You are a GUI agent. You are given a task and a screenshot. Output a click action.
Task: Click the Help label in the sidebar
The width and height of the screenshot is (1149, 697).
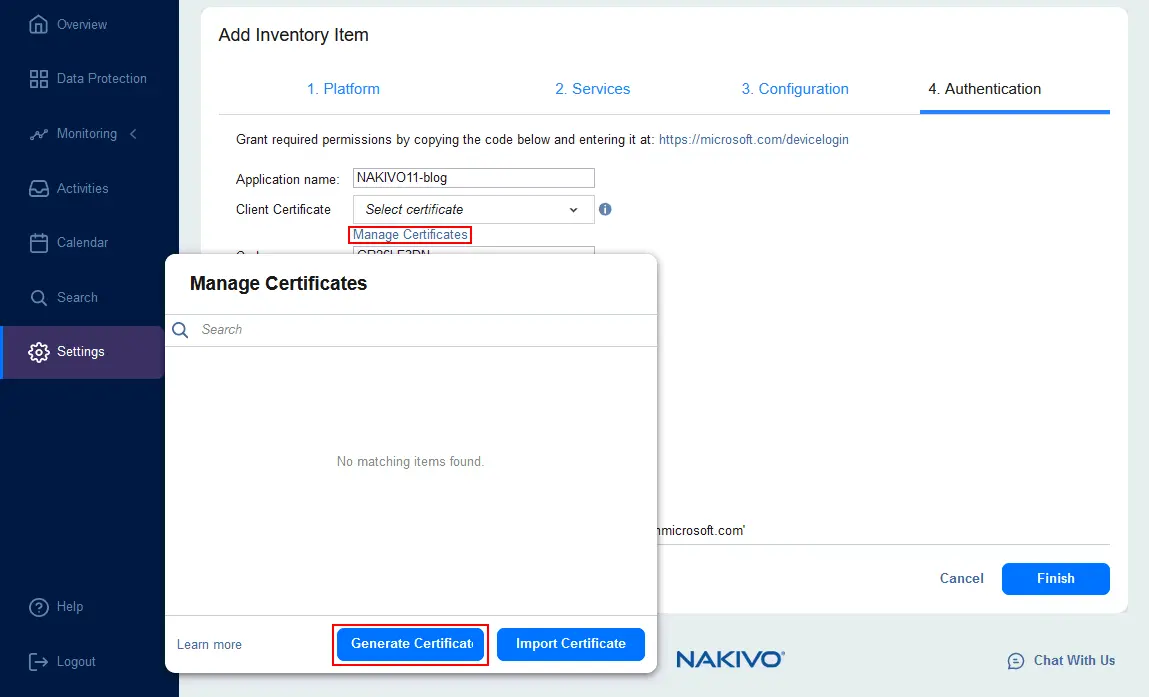tap(70, 607)
